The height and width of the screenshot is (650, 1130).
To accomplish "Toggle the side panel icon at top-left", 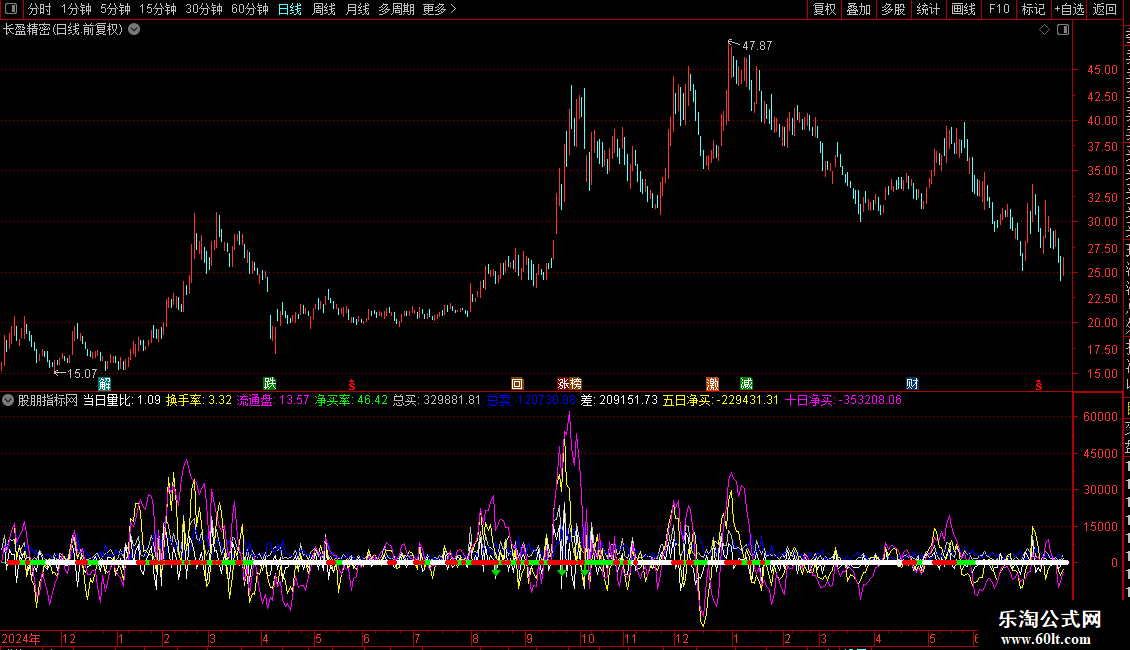I will (x=11, y=9).
